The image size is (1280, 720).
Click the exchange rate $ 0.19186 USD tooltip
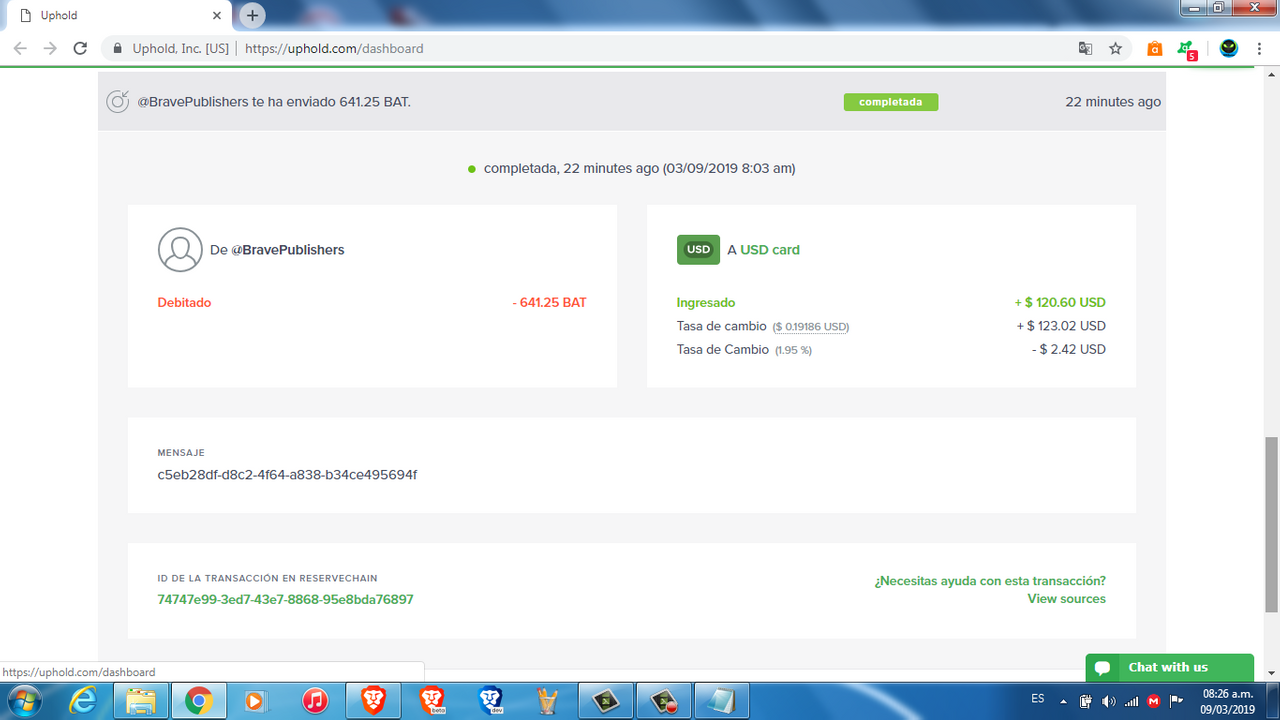pos(811,327)
